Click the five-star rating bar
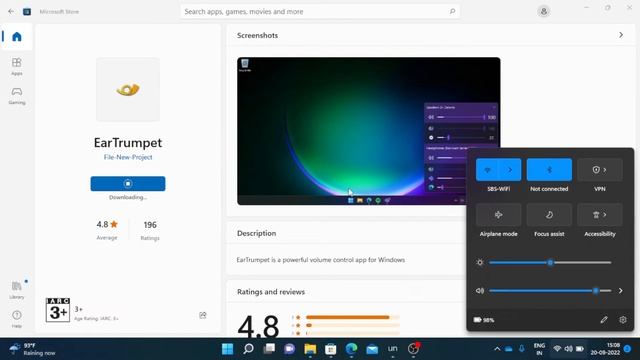Viewport: 640px width, 360px height. [352, 317]
